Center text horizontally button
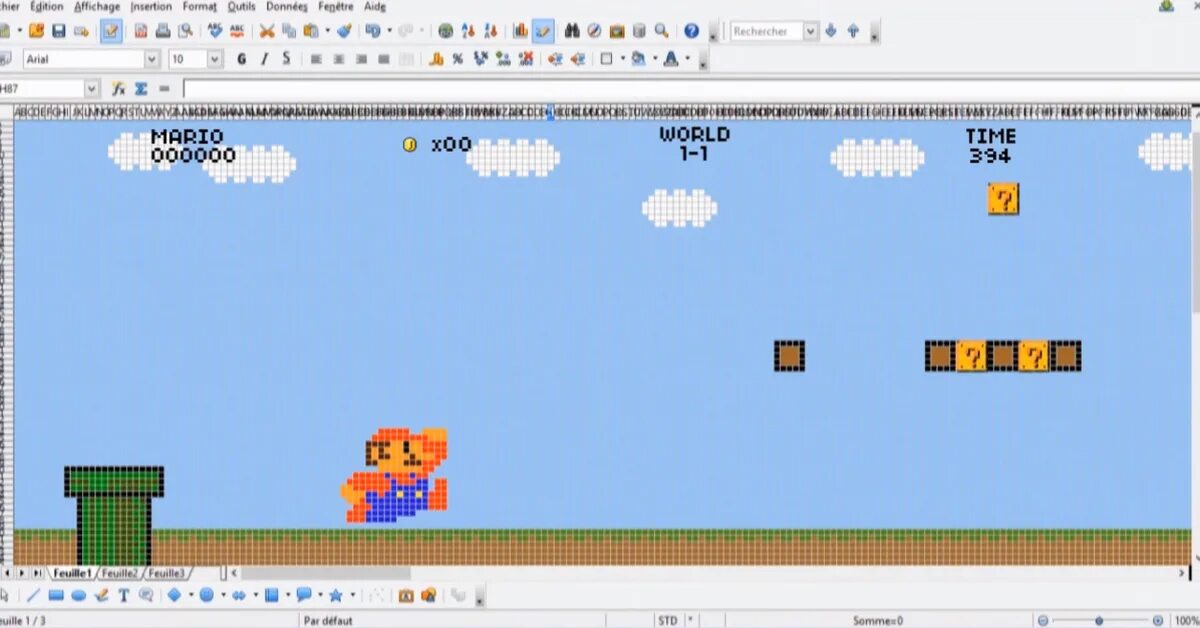 point(339,59)
